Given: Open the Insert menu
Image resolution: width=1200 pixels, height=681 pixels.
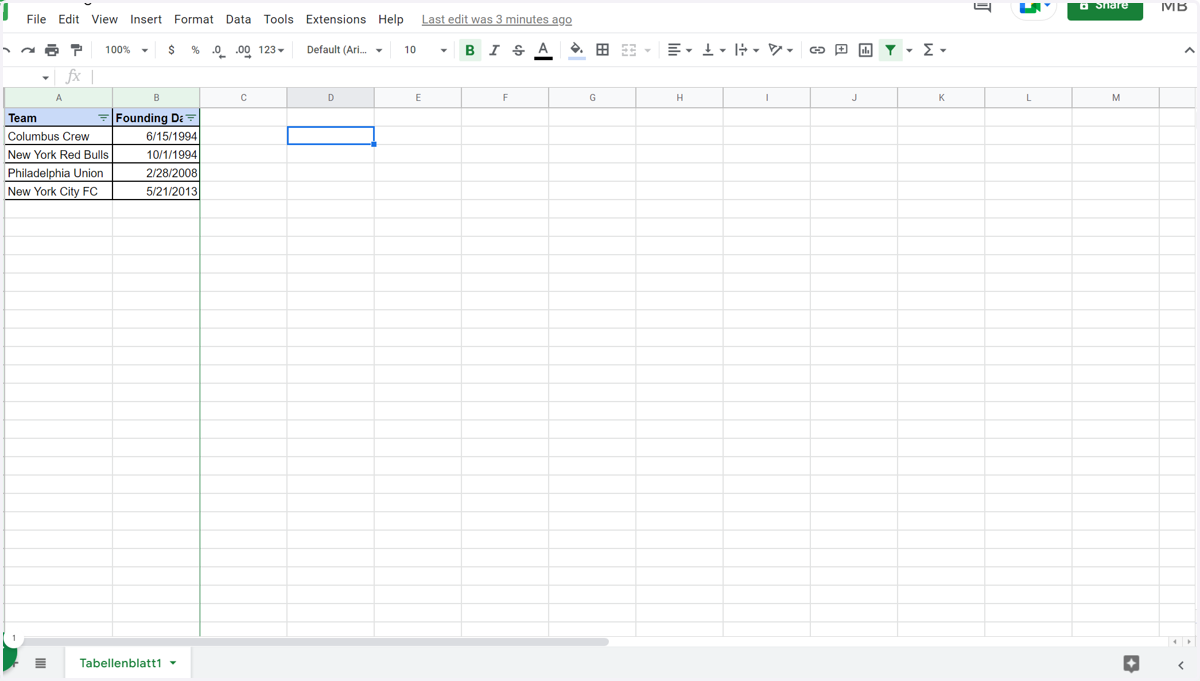Looking at the screenshot, I should click(x=146, y=19).
